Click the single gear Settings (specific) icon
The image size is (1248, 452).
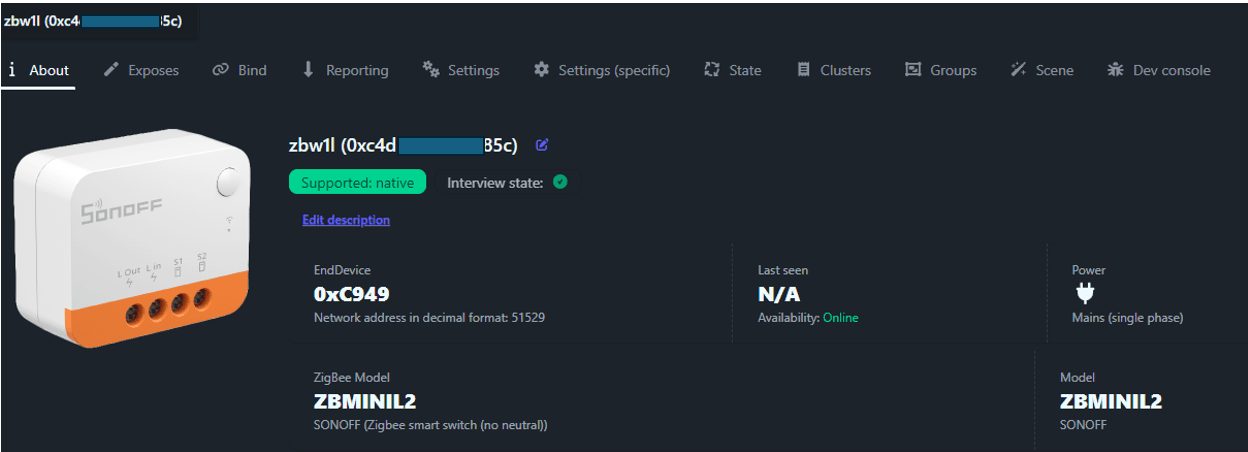point(541,70)
